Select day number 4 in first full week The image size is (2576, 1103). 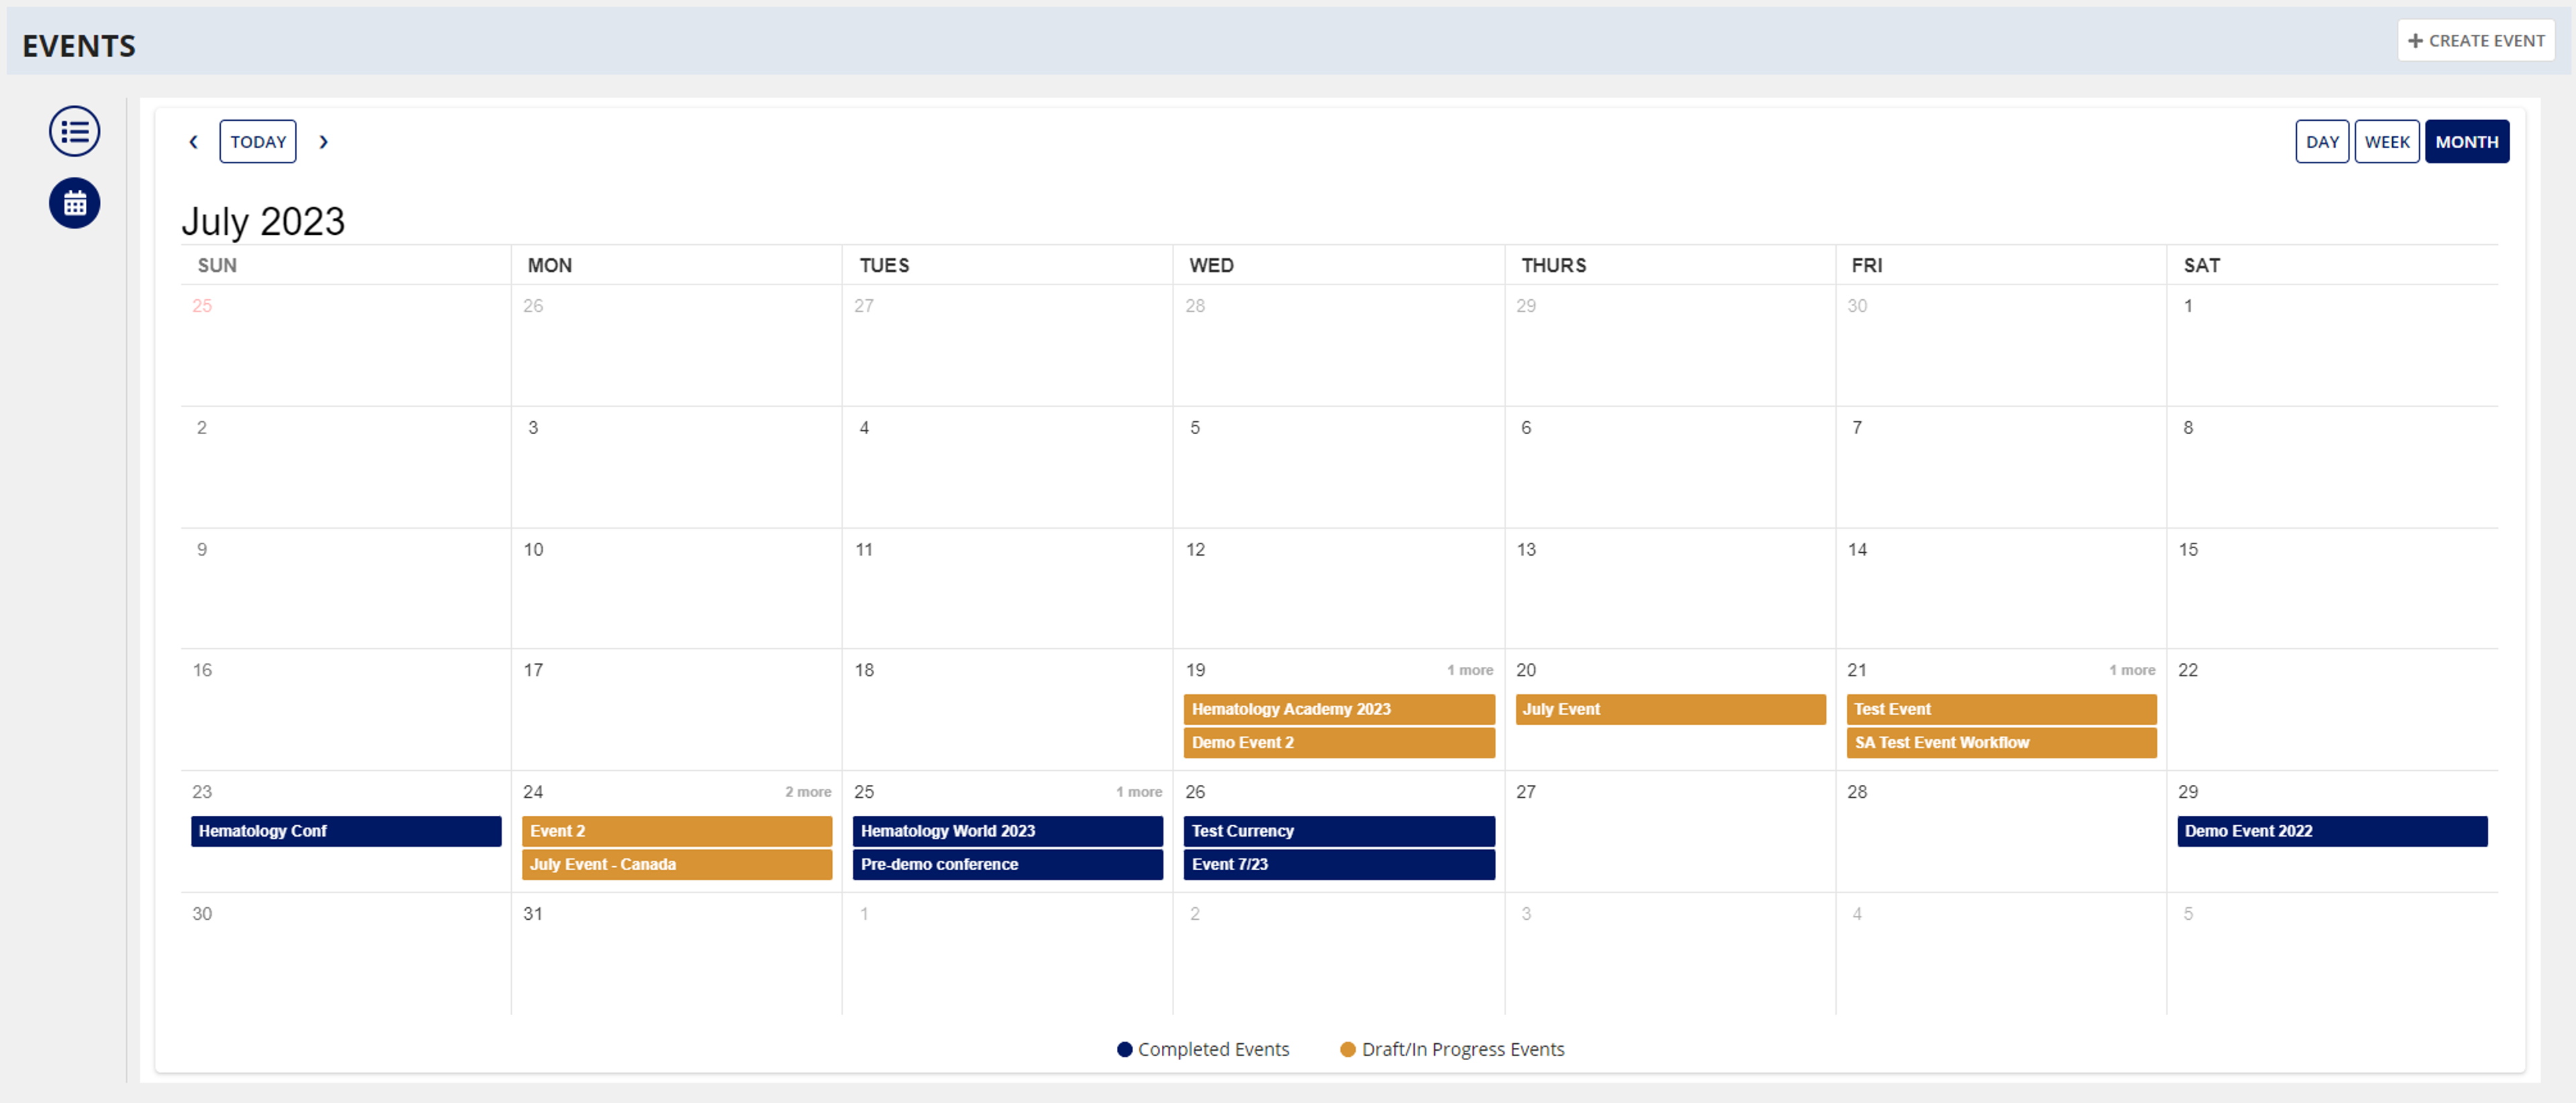(864, 428)
